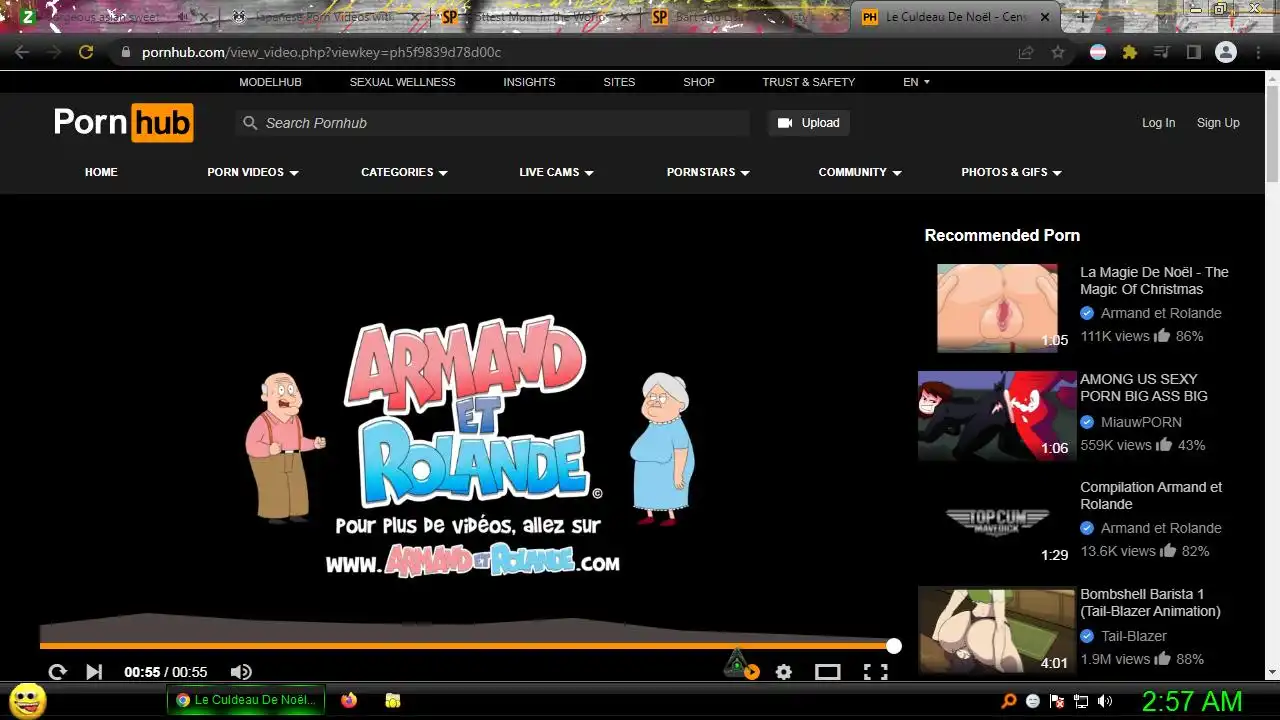The height and width of the screenshot is (720, 1280).
Task: Focus the Search Pornhub input field
Action: pyautogui.click(x=493, y=123)
